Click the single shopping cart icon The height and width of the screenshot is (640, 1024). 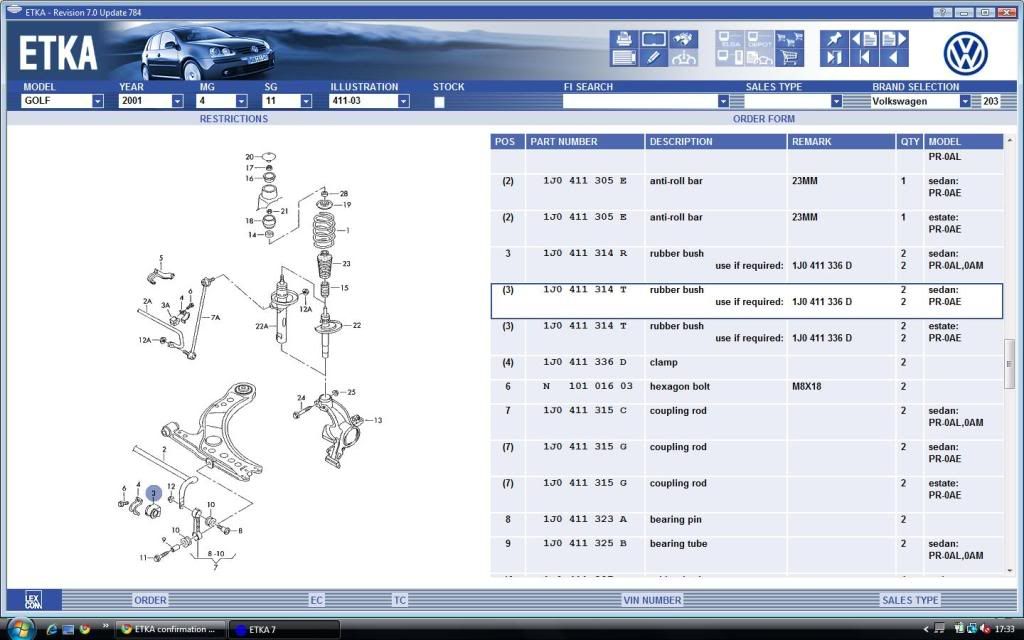pyautogui.click(x=790, y=58)
